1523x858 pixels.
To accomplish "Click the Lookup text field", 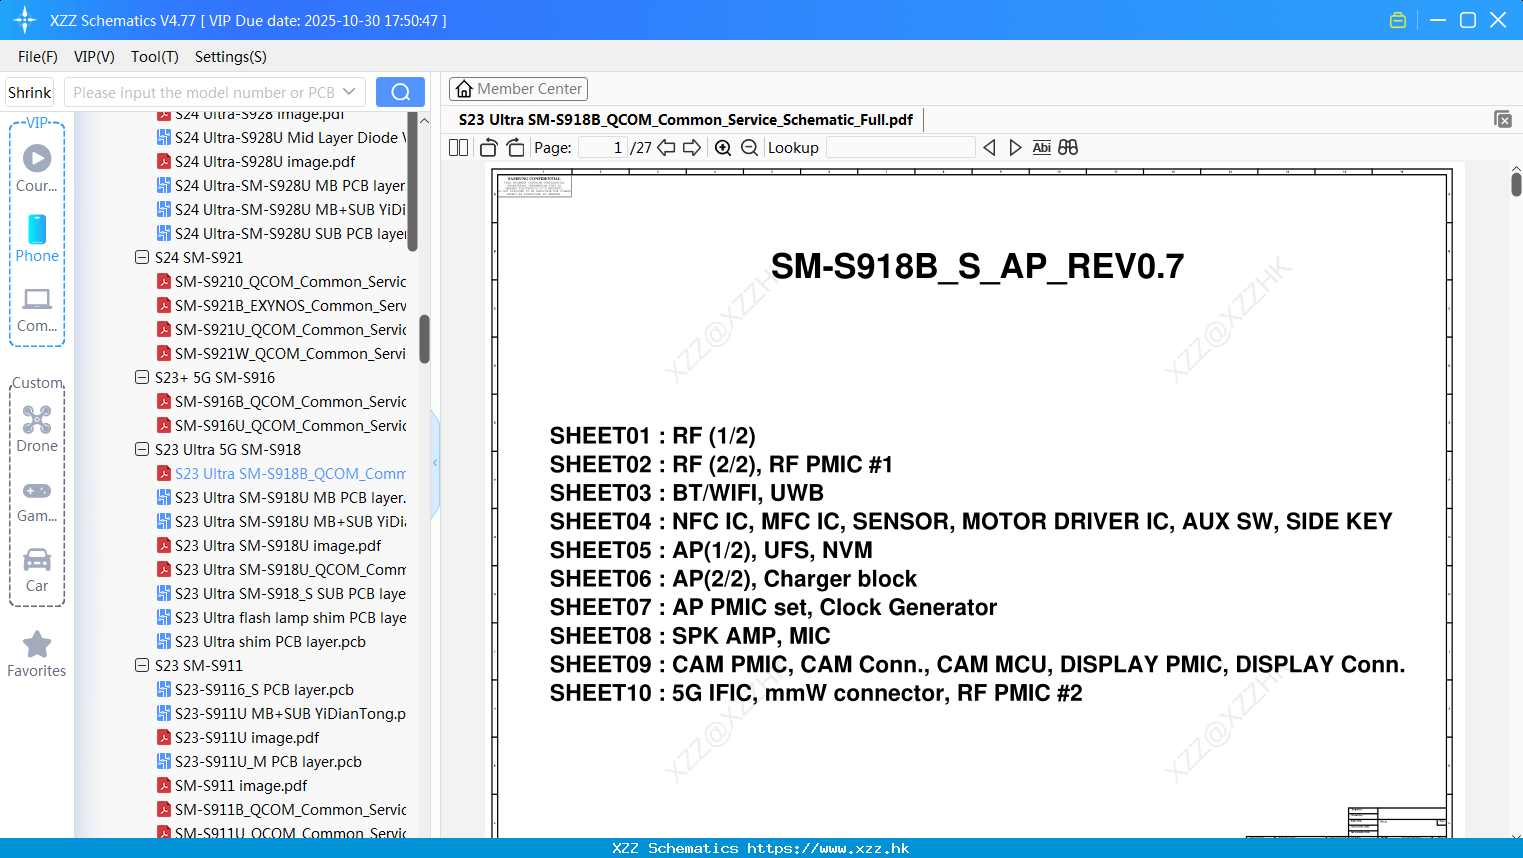I will 900,148.
